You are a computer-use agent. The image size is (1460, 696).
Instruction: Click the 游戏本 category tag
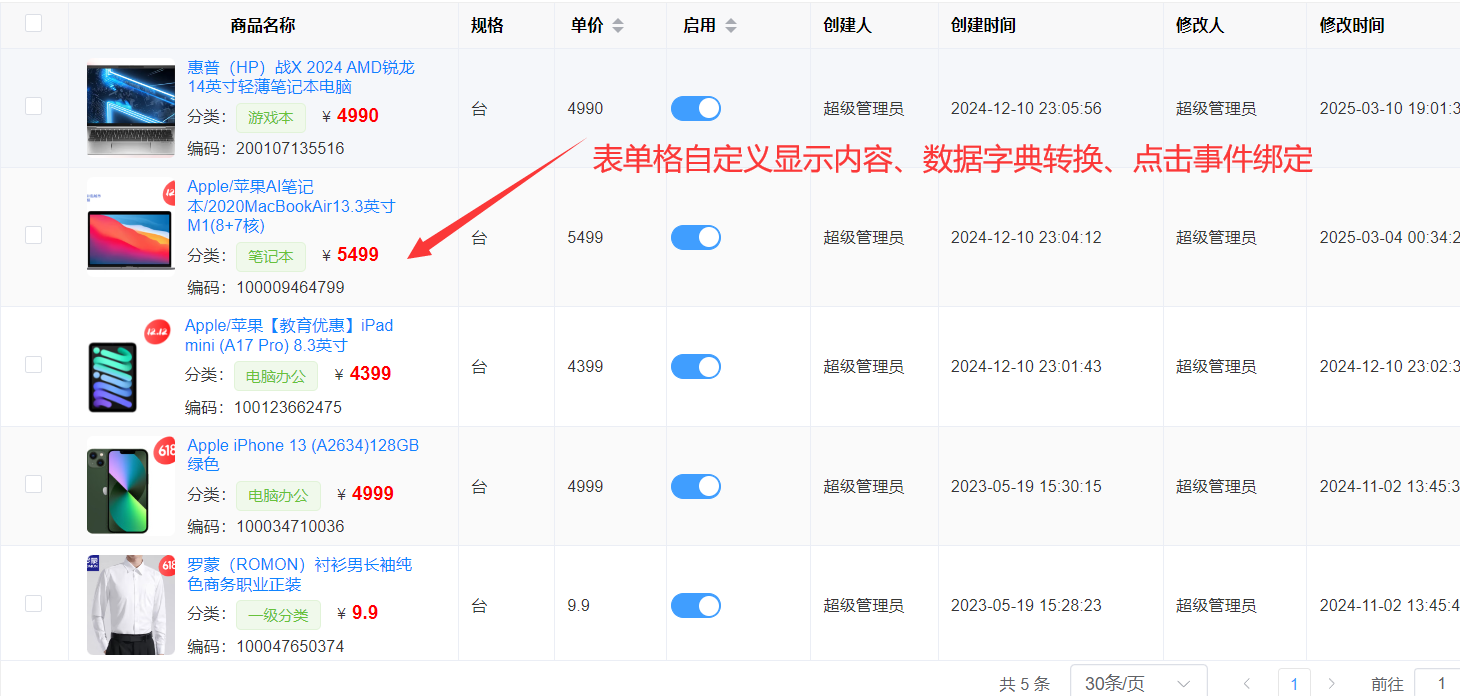tap(271, 117)
